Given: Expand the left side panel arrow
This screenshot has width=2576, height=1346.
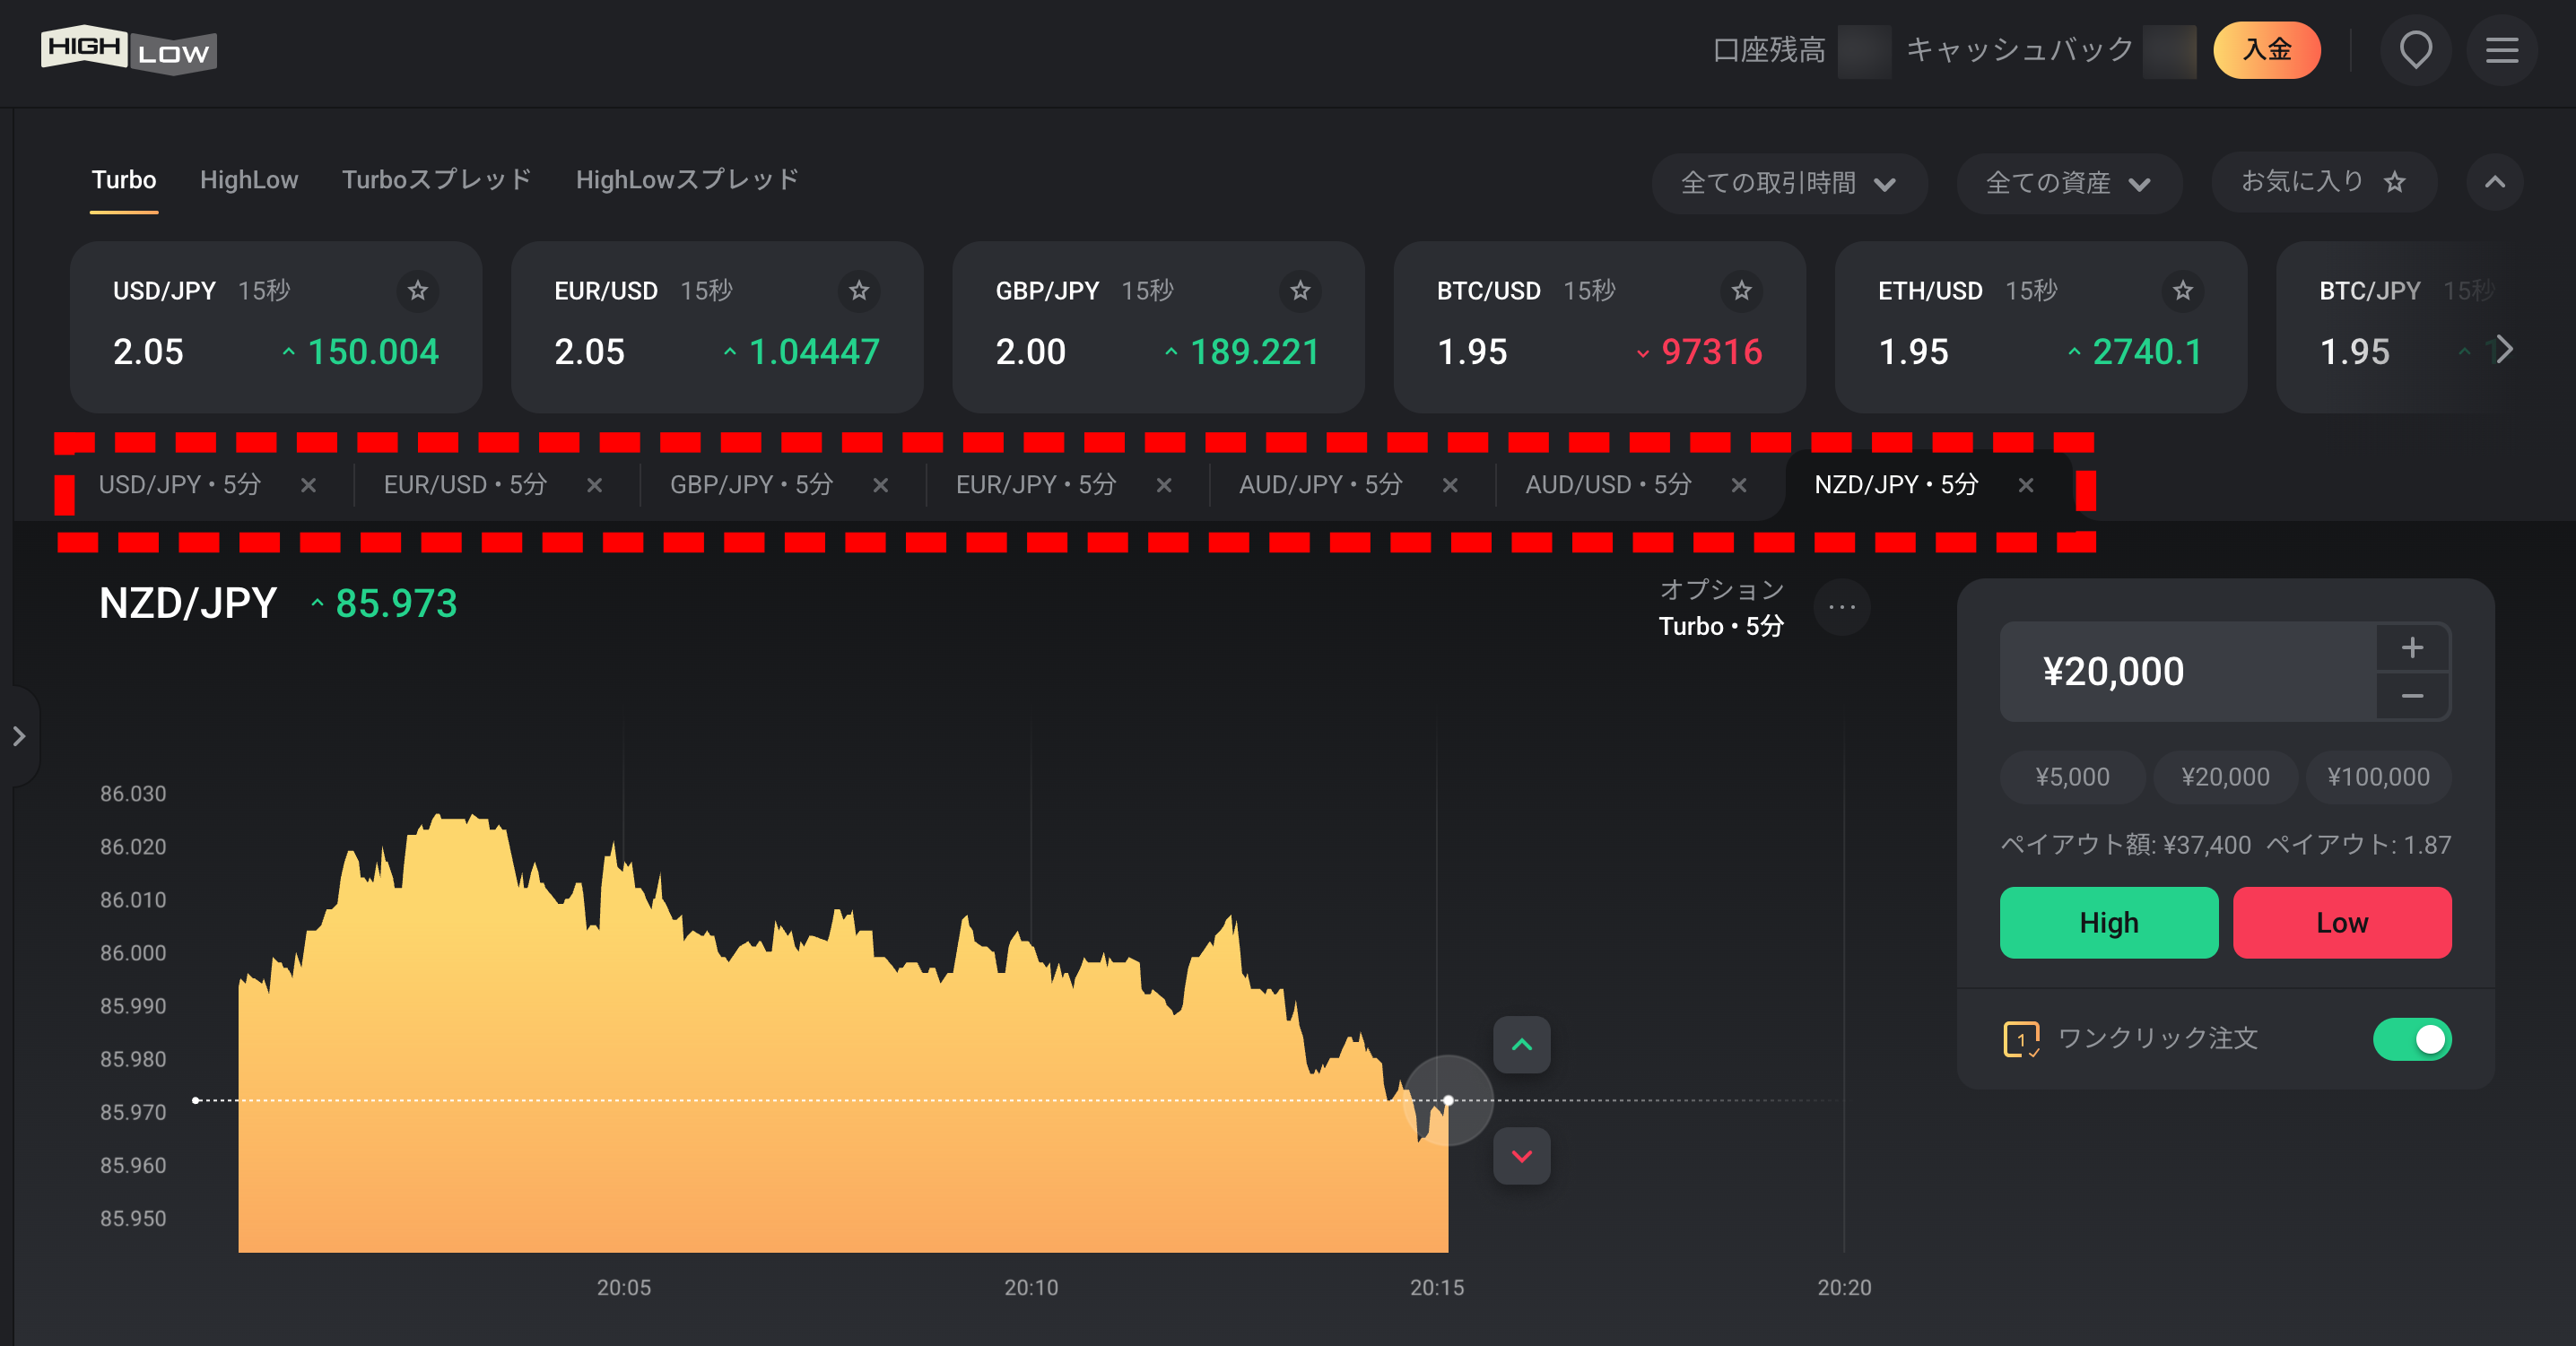Looking at the screenshot, I should [19, 736].
